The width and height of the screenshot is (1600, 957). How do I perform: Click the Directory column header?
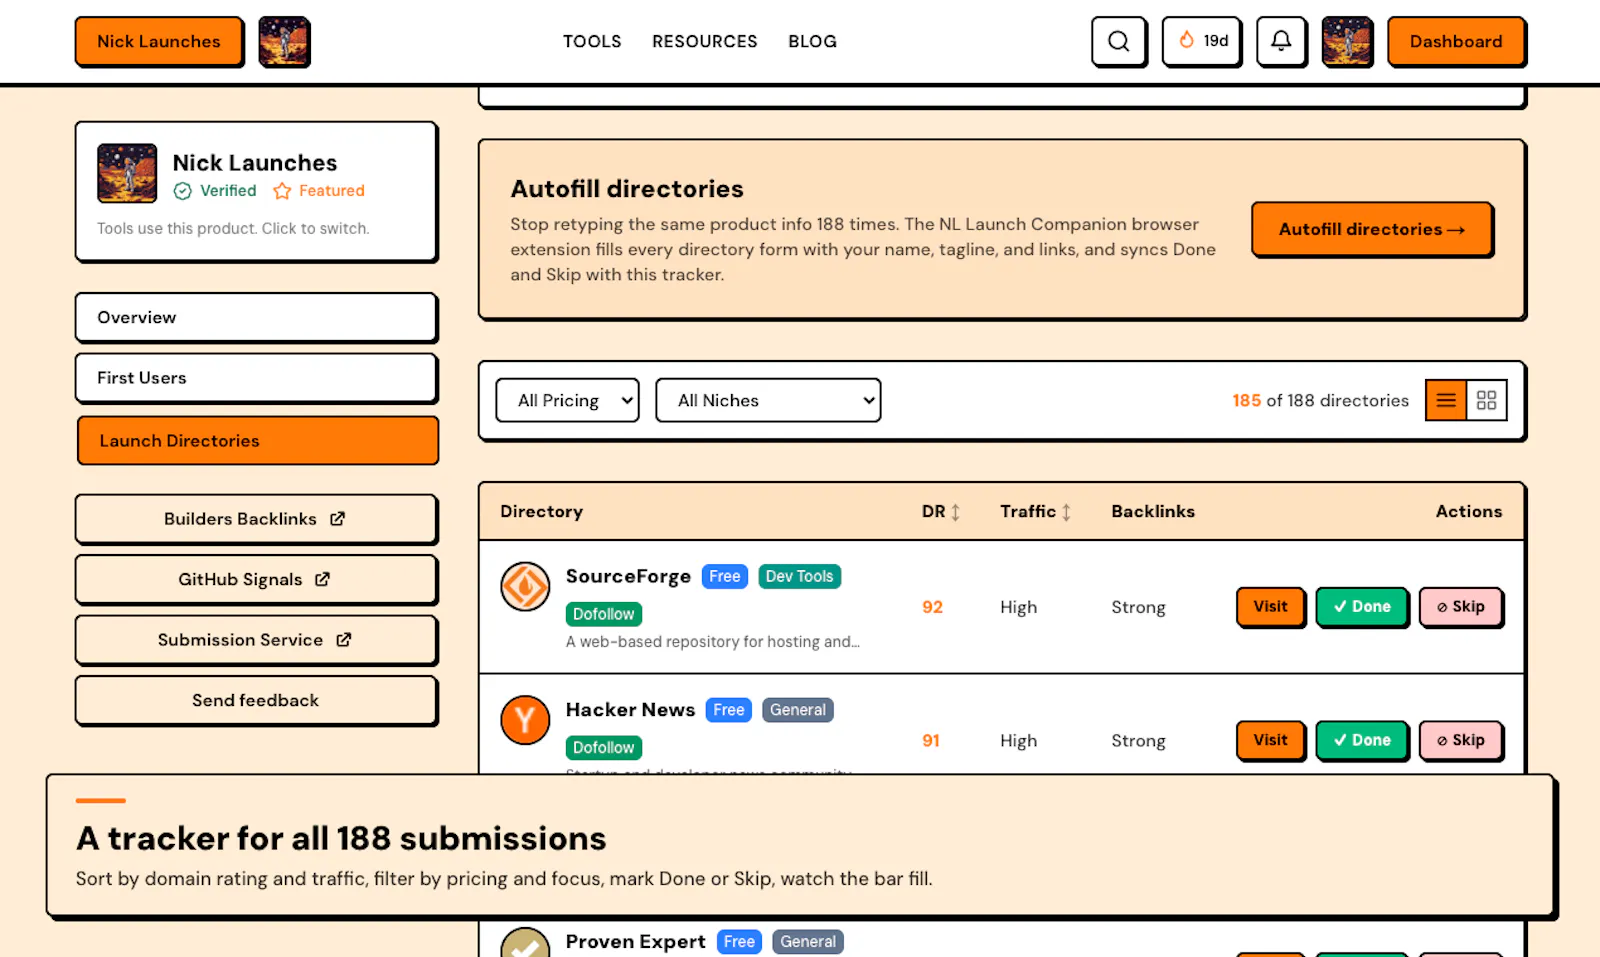coord(541,511)
